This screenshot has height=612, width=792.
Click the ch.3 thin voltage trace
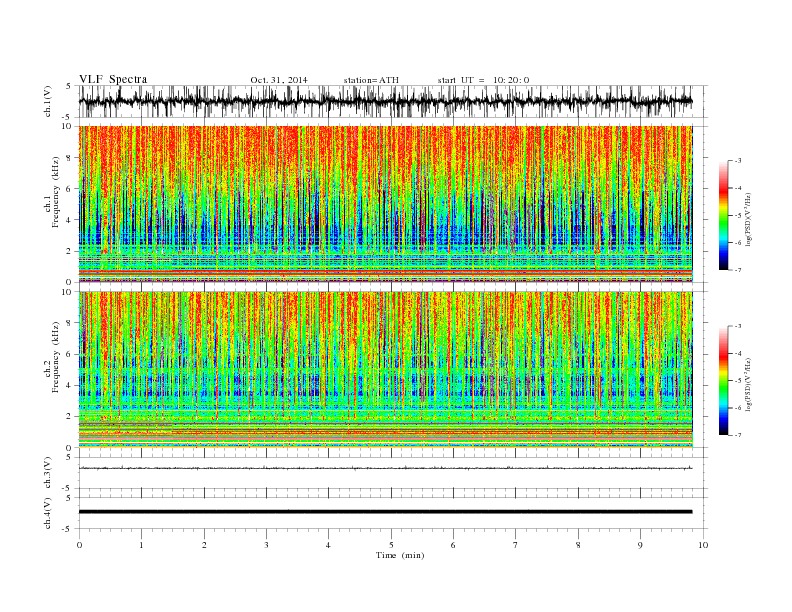point(385,468)
